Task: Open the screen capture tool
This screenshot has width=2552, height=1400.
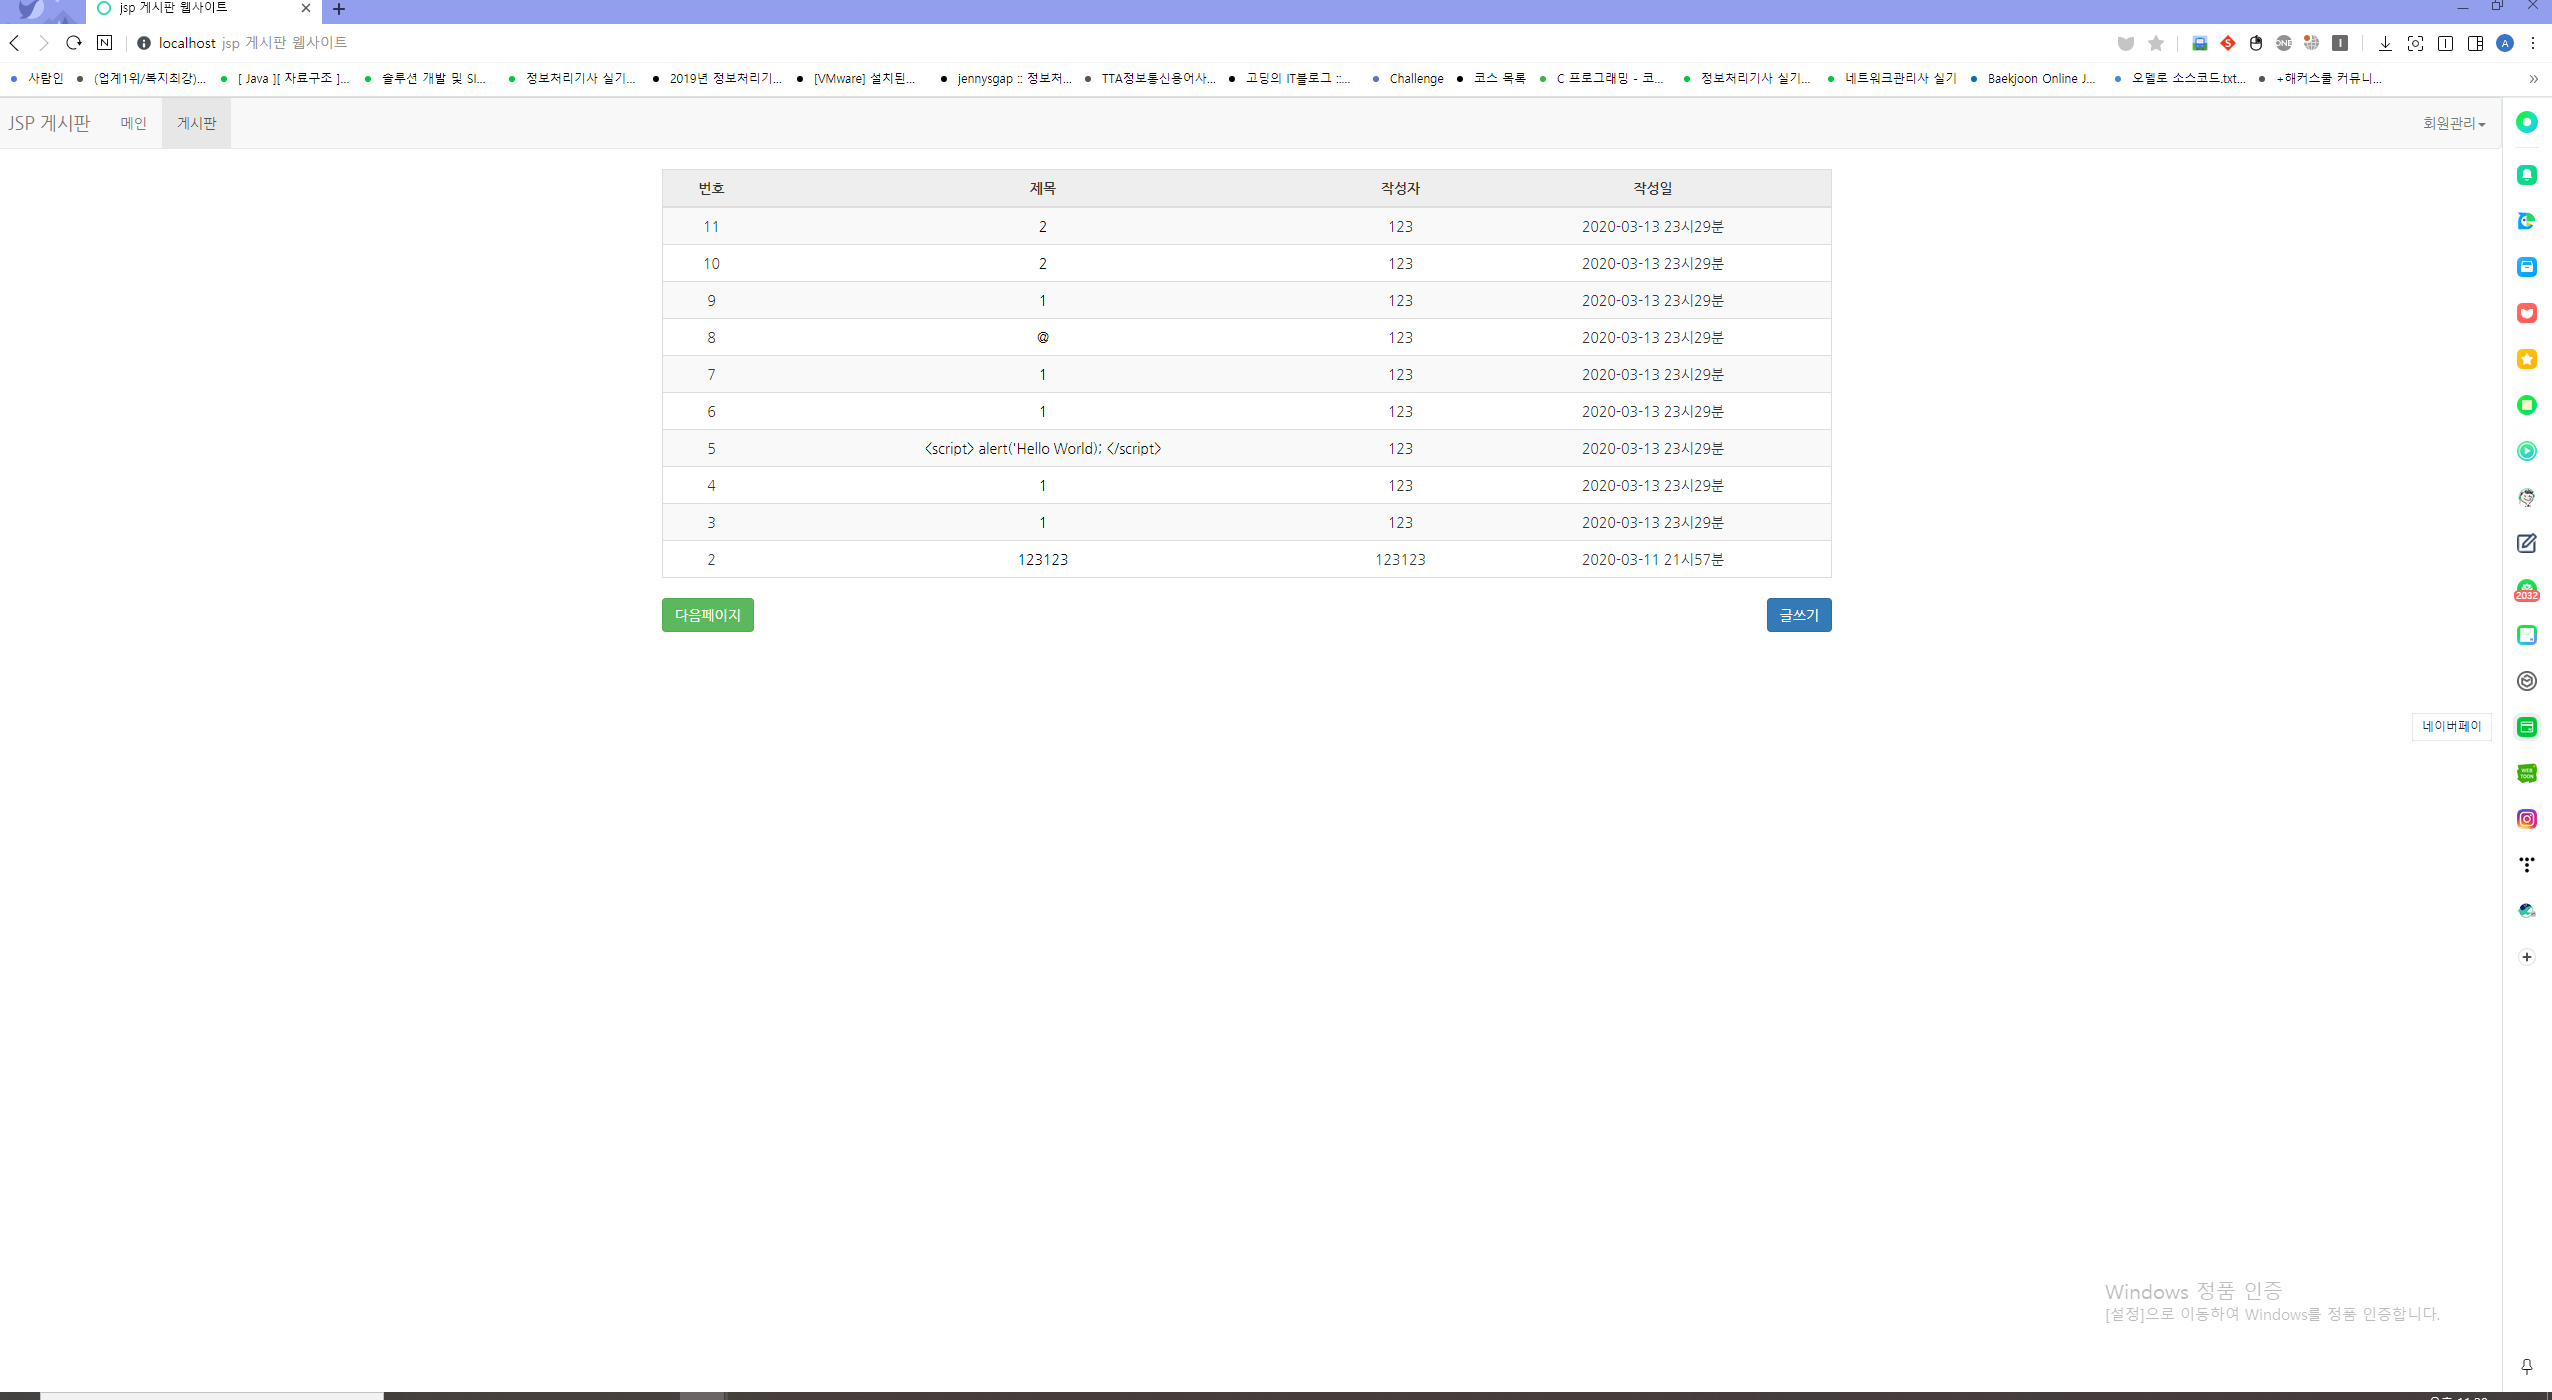Action: [x=2417, y=43]
